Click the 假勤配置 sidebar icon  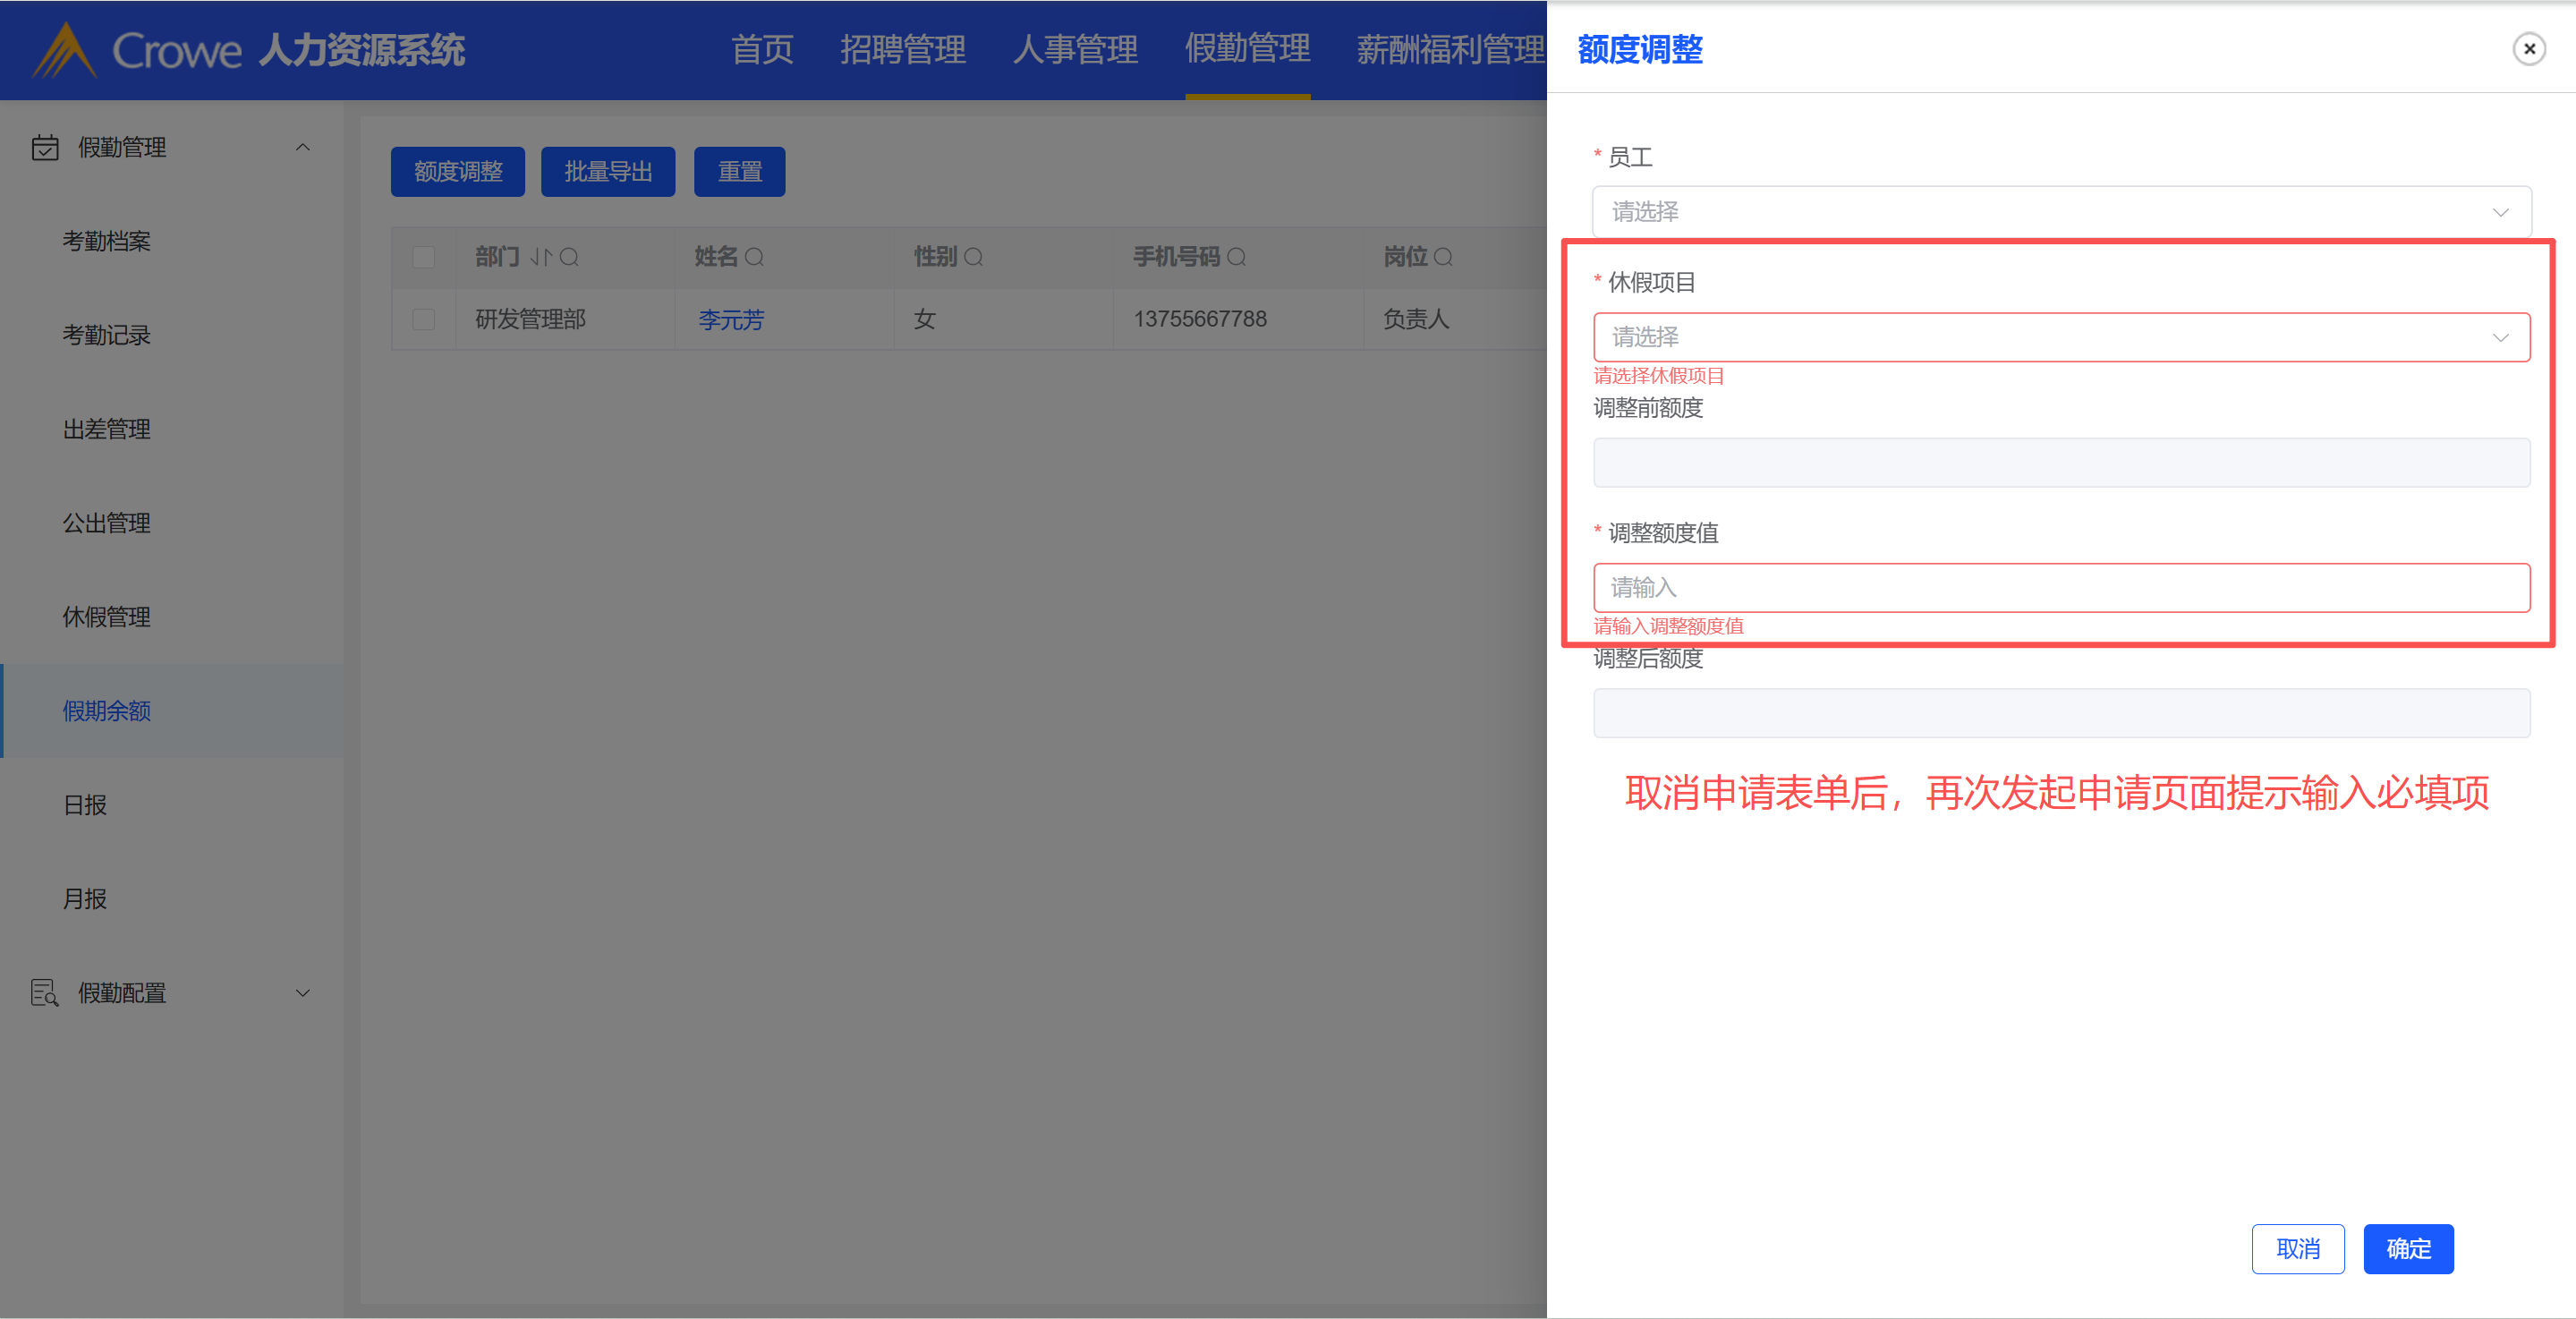pos(45,993)
